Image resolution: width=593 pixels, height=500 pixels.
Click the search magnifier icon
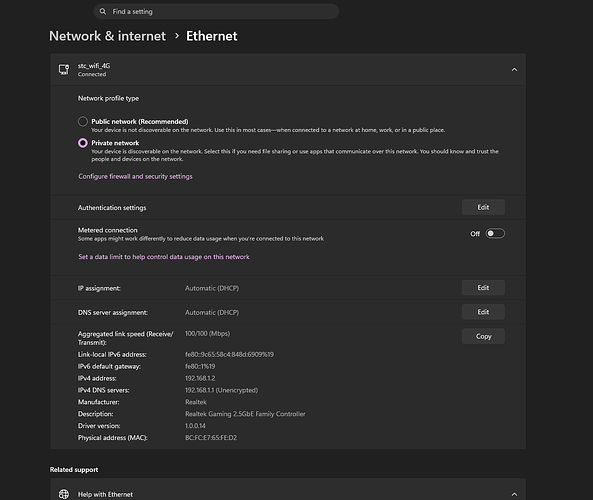coord(102,11)
